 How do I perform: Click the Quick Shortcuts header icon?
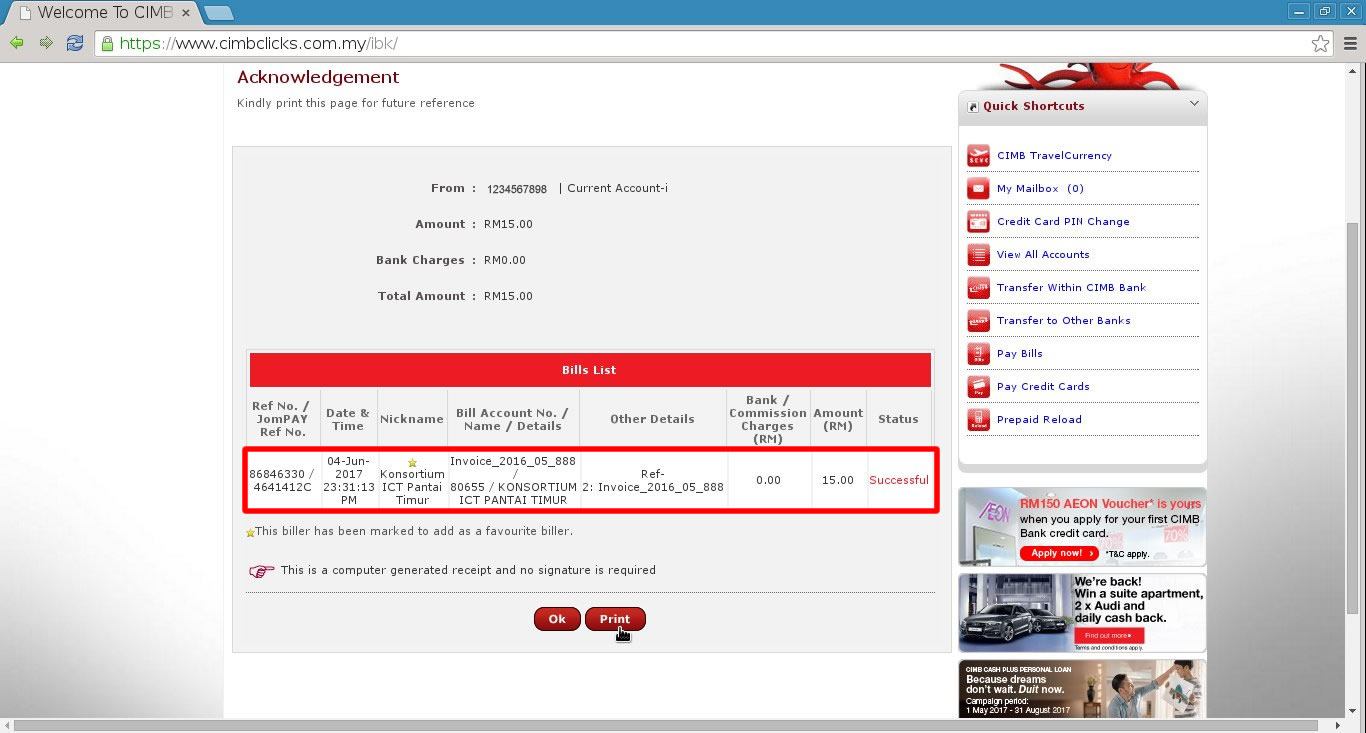click(x=973, y=107)
